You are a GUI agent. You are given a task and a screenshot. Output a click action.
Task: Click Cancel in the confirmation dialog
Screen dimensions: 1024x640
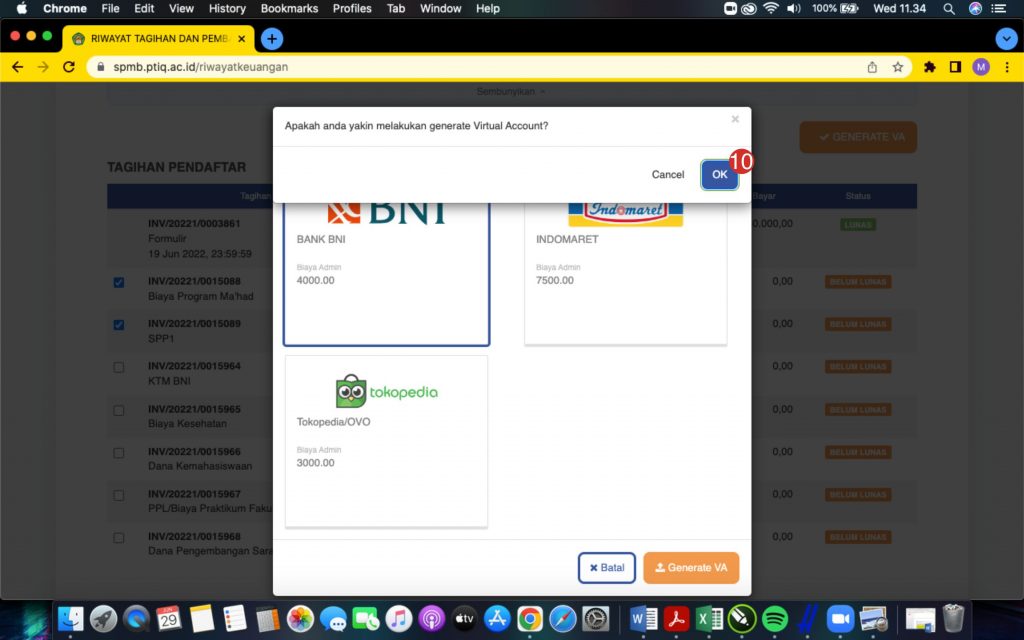click(x=667, y=174)
